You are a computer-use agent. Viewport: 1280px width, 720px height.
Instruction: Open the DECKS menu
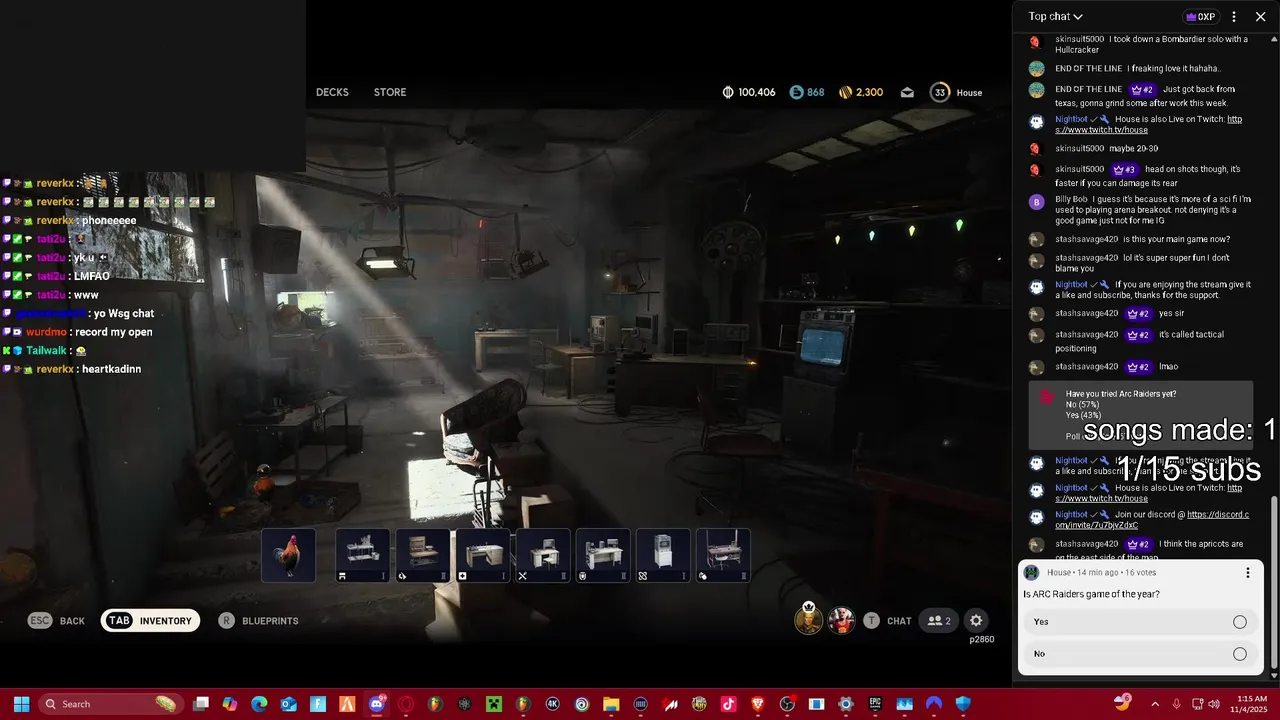332,92
